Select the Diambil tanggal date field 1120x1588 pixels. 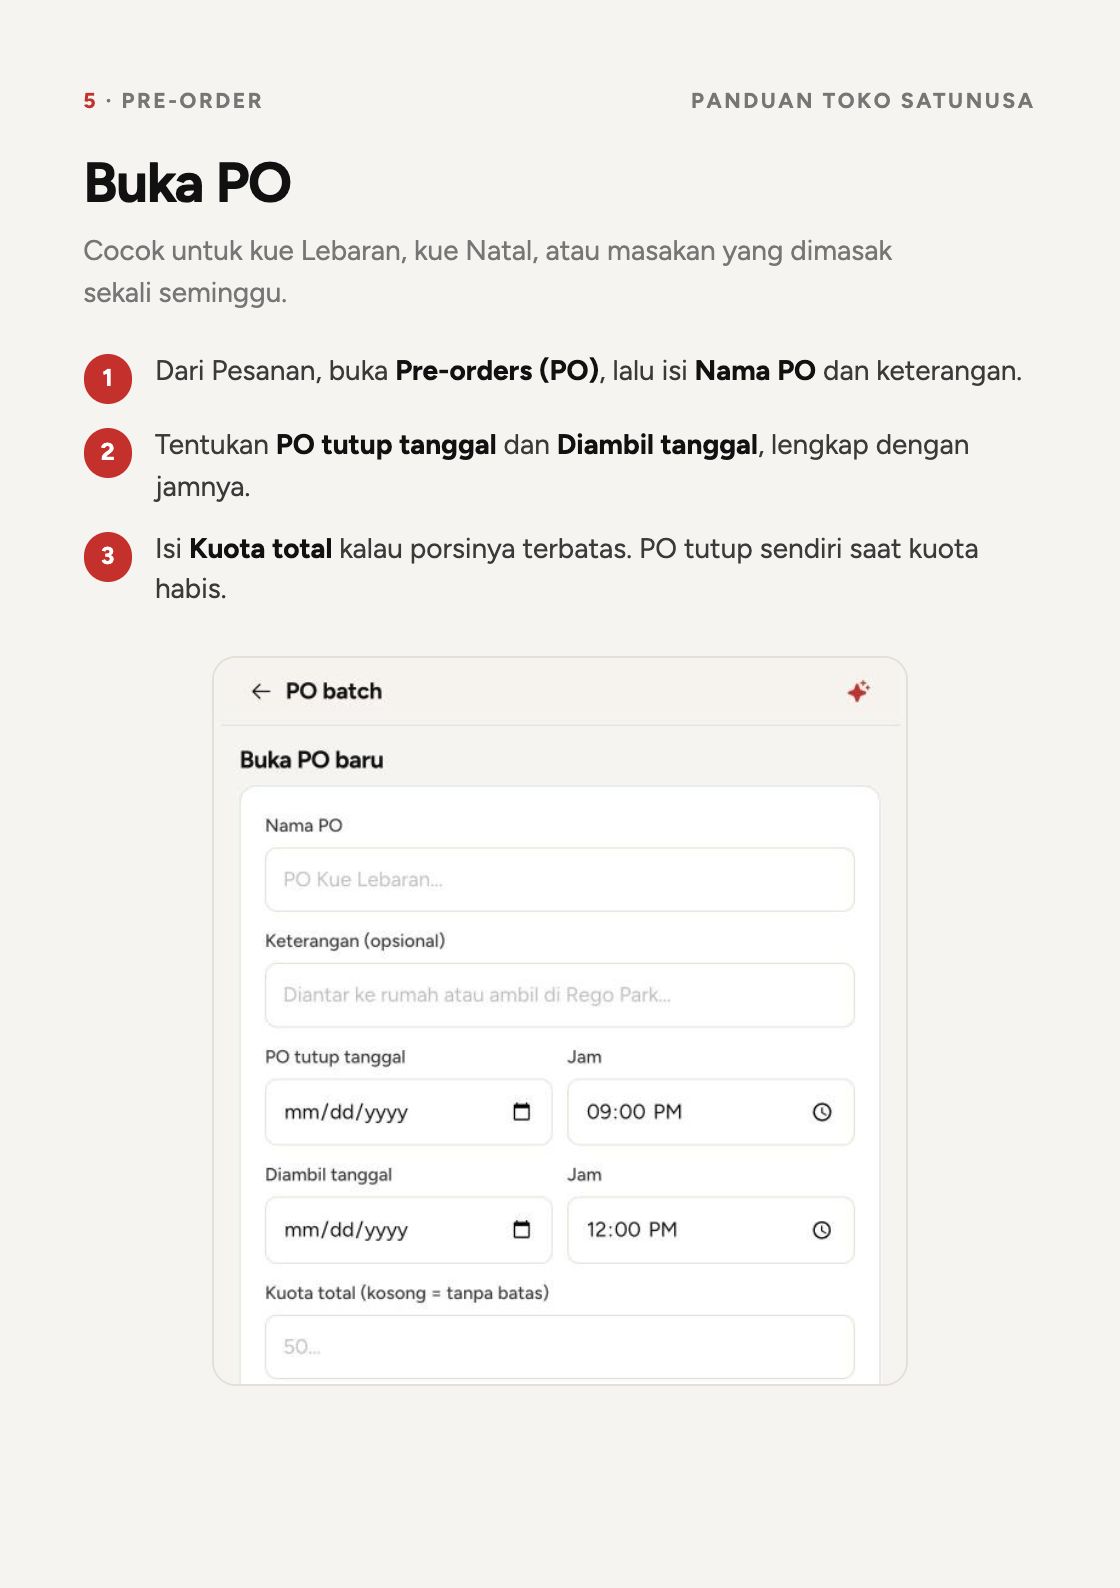[x=408, y=1230]
